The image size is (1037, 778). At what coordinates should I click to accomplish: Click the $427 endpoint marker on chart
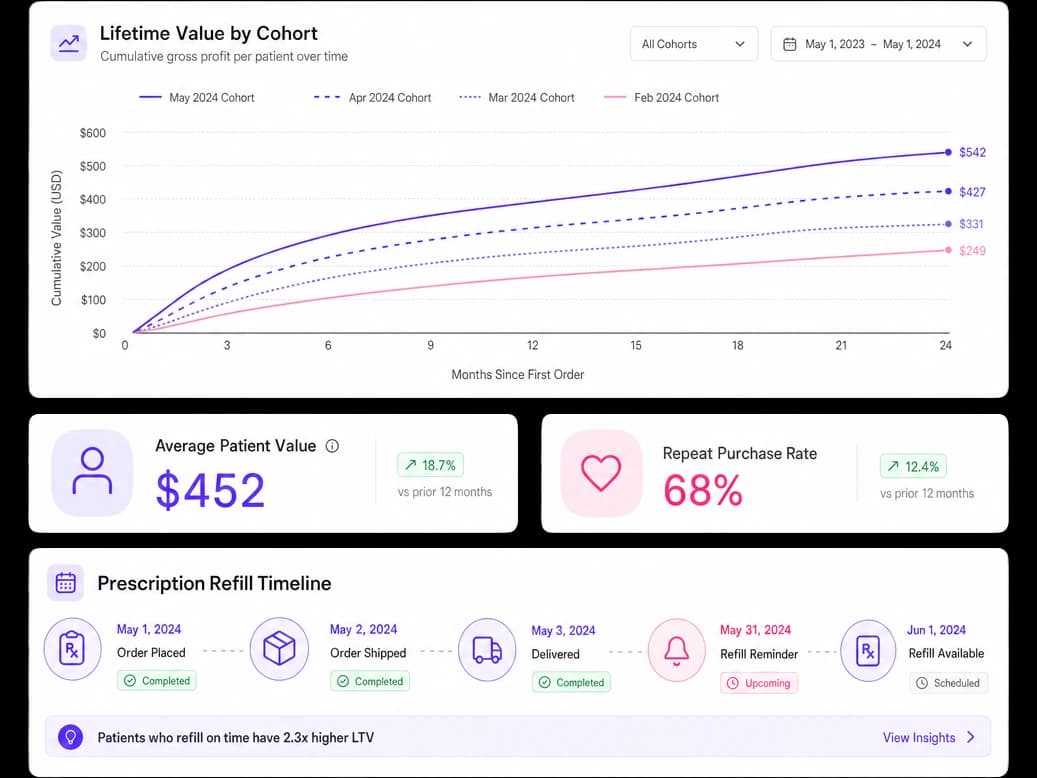click(x=948, y=191)
